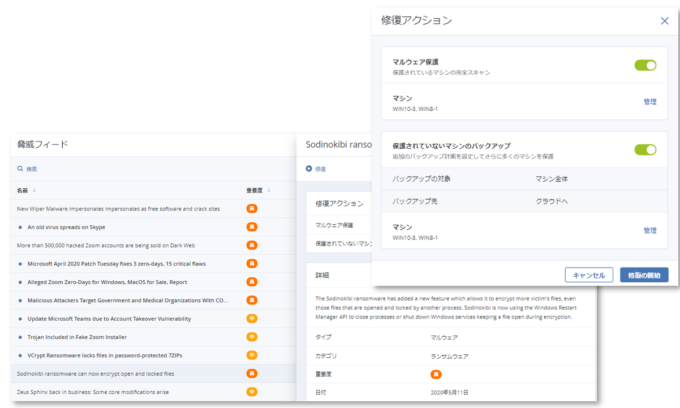Click severity badge for New Wiper Malware row
The image size is (680, 408).
[252, 209]
